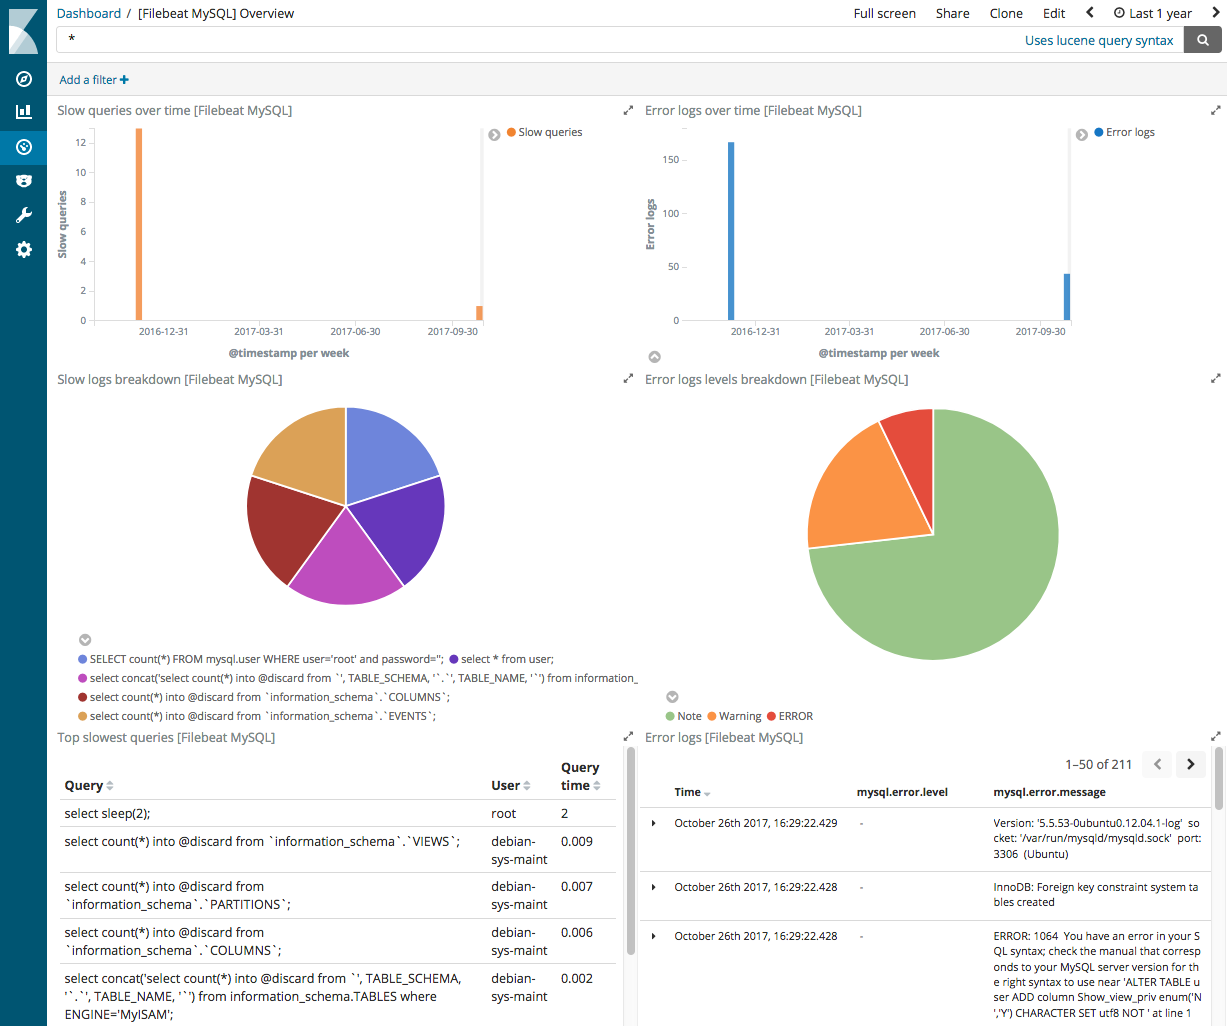The width and height of the screenshot is (1227, 1026).
Task: Expand the Slow queries chart legend chevron
Action: click(494, 133)
